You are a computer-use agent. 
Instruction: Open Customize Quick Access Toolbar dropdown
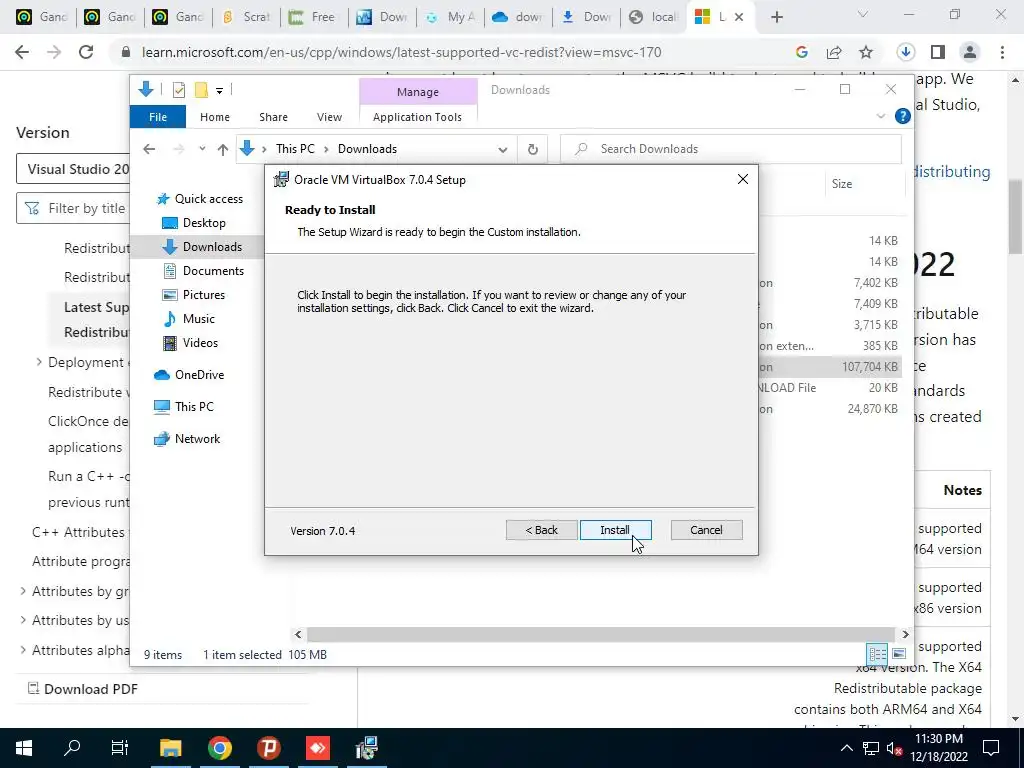tap(219, 91)
